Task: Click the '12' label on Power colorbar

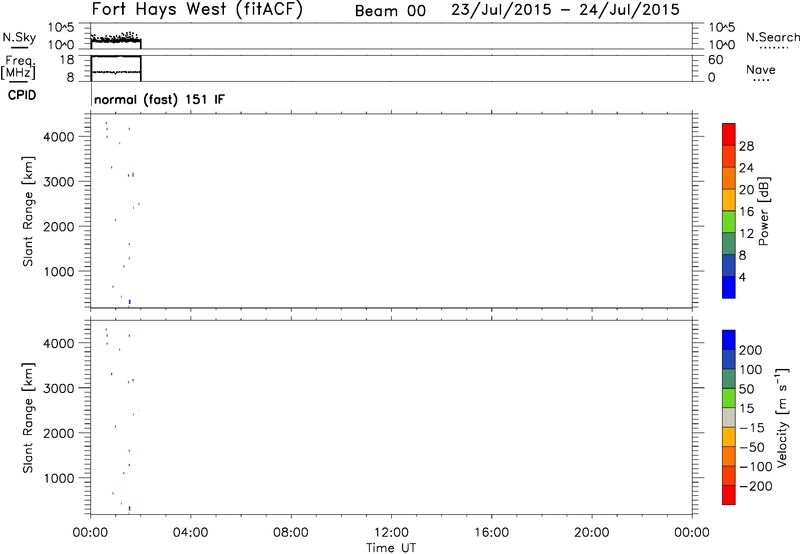Action: tap(746, 233)
